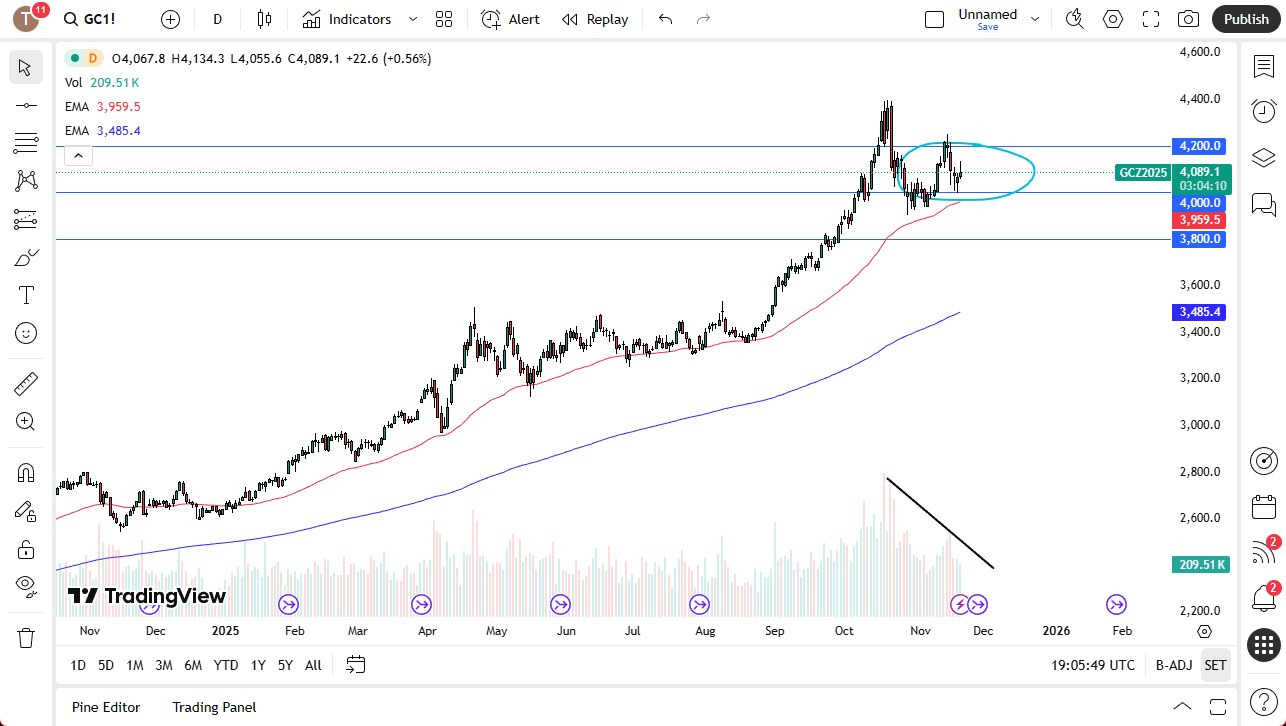Open the Trading Panel tab

[214, 707]
